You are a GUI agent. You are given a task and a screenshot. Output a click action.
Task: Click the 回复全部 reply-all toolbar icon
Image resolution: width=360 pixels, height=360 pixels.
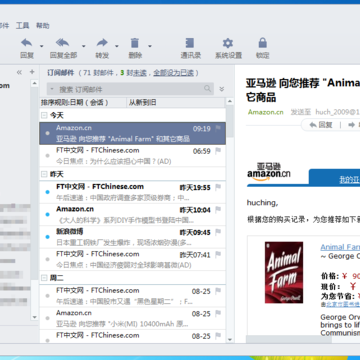click(x=62, y=43)
